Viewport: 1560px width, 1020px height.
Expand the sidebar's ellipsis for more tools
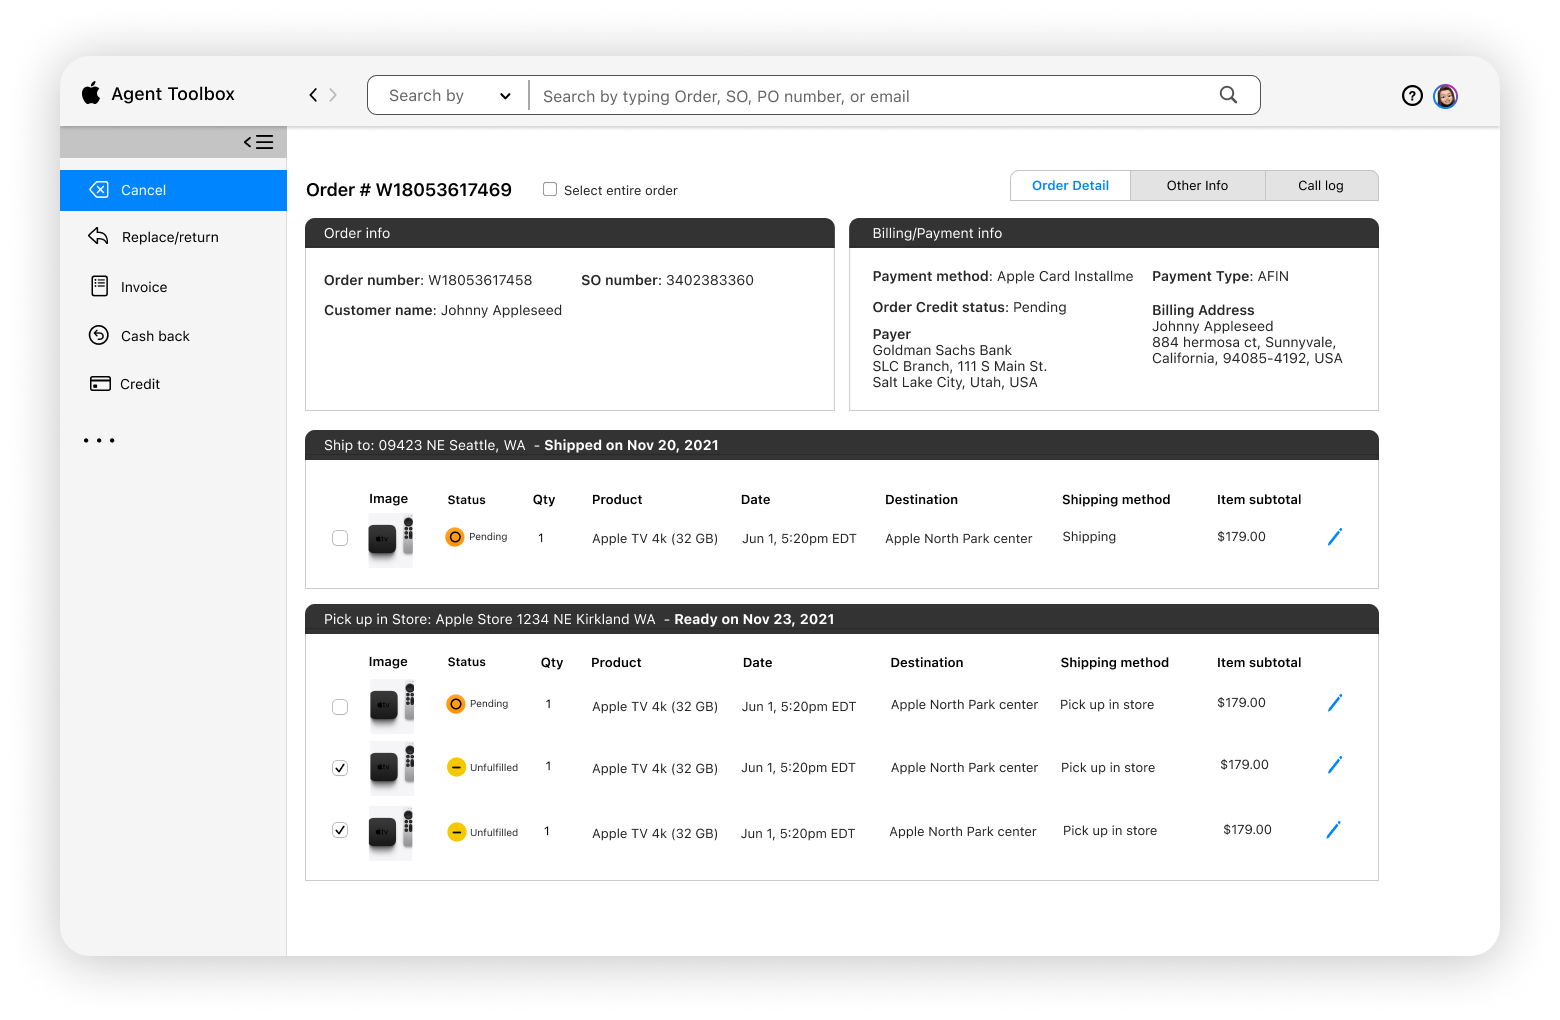click(99, 440)
